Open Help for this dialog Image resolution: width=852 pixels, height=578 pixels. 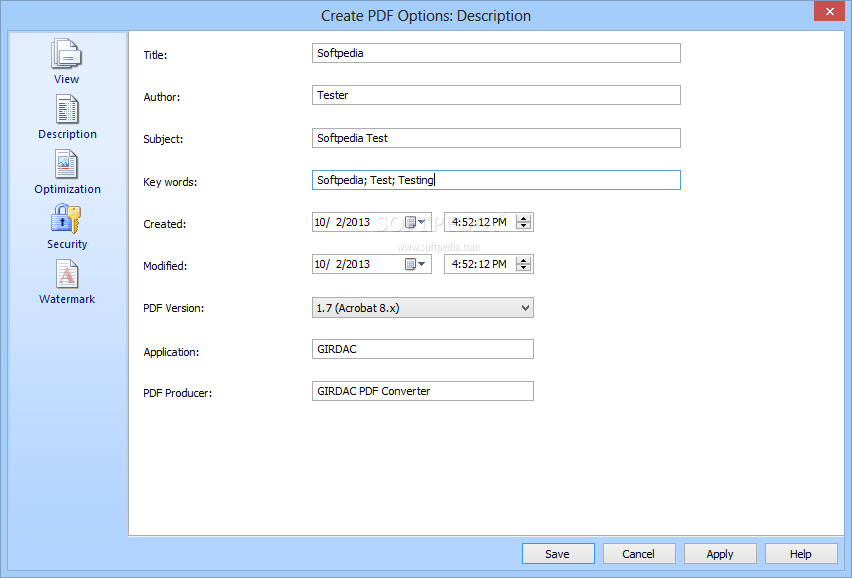click(801, 554)
